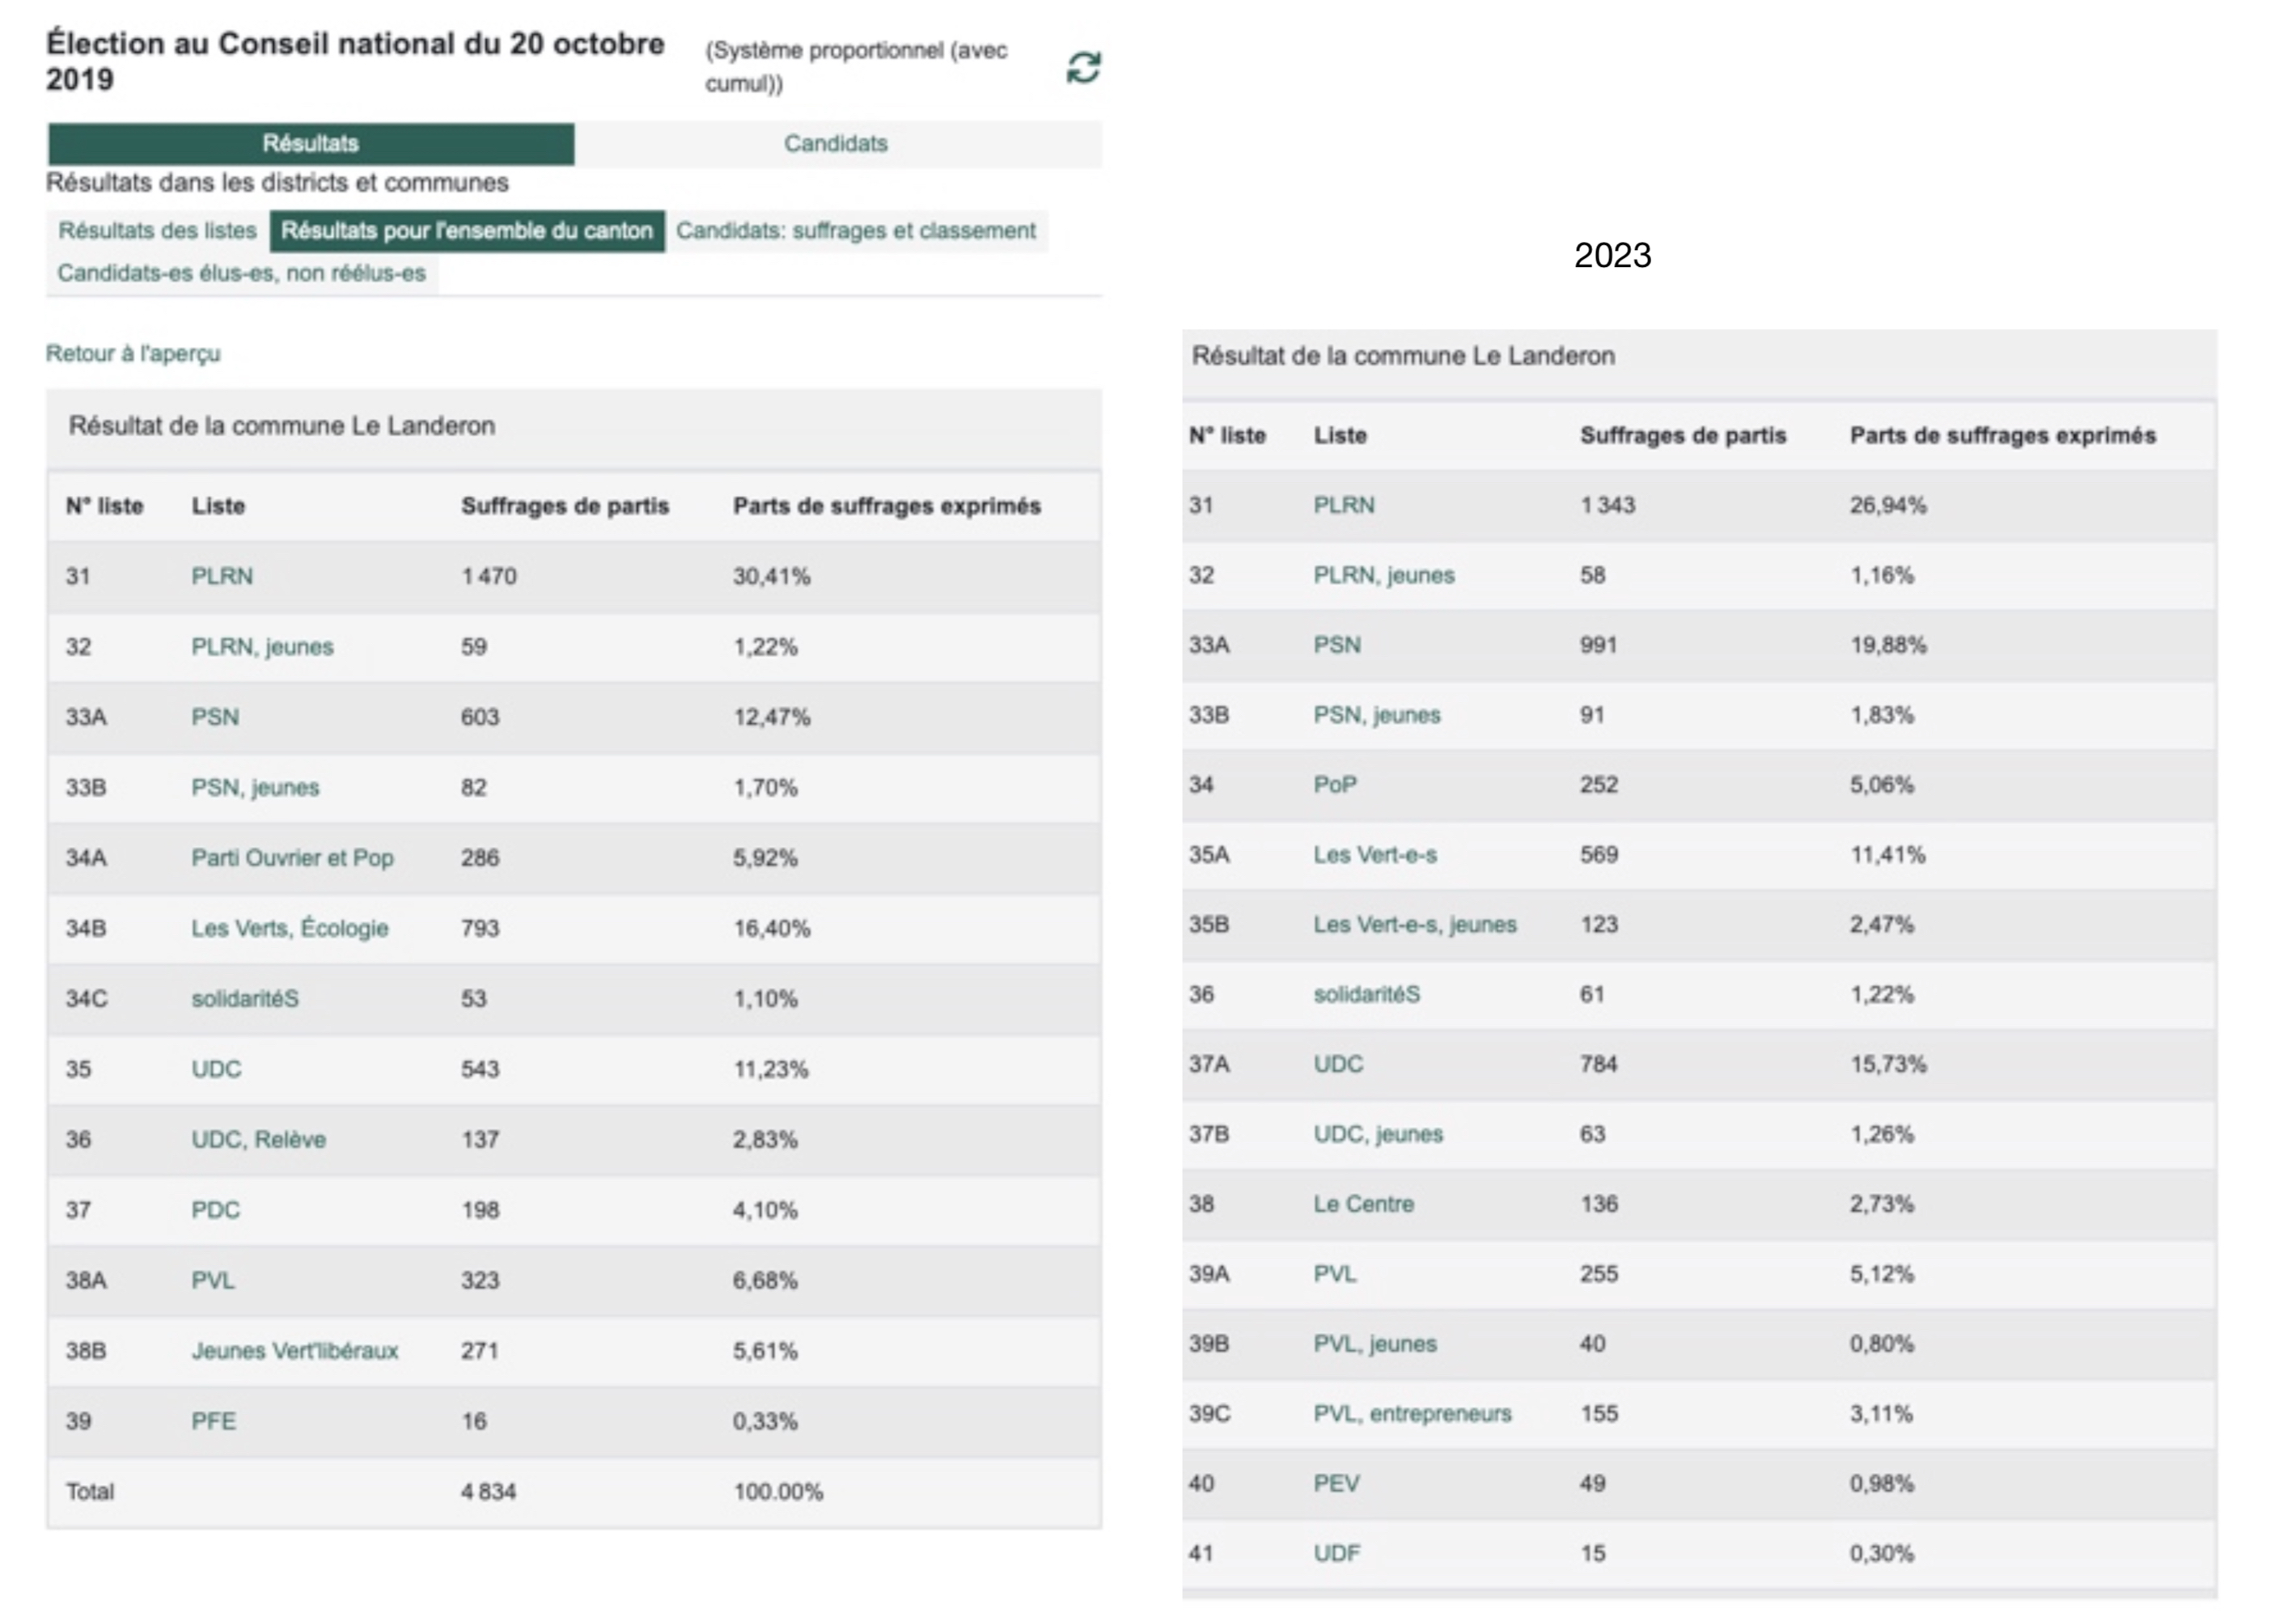Screen dimensions: 2296x1613
Task: Click the PoP list in 2023 table
Action: (1334, 785)
